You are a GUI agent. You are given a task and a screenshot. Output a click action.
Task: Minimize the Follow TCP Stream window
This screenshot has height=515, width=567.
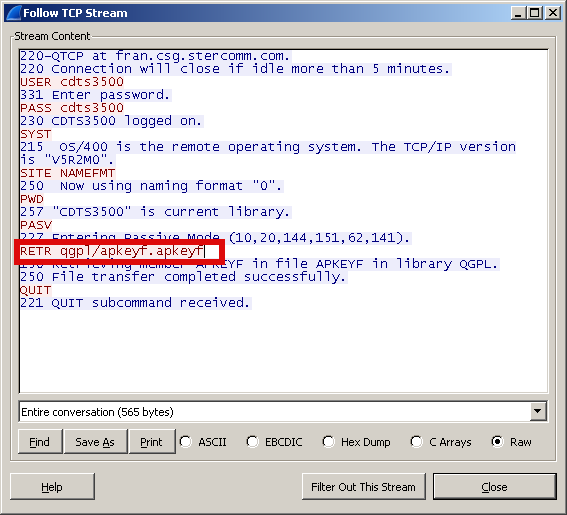click(518, 13)
